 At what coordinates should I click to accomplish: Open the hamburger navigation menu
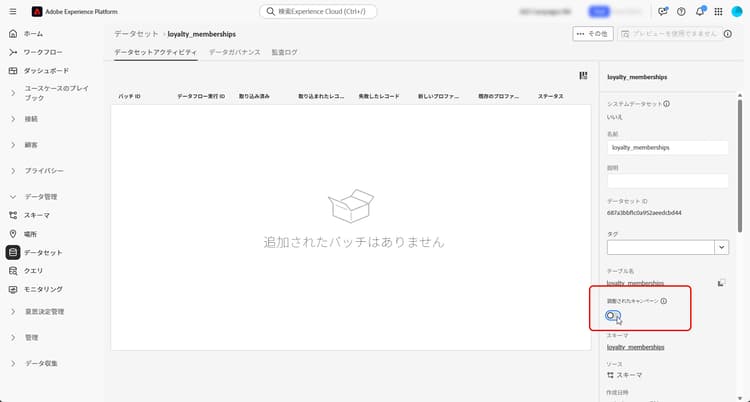(13, 11)
